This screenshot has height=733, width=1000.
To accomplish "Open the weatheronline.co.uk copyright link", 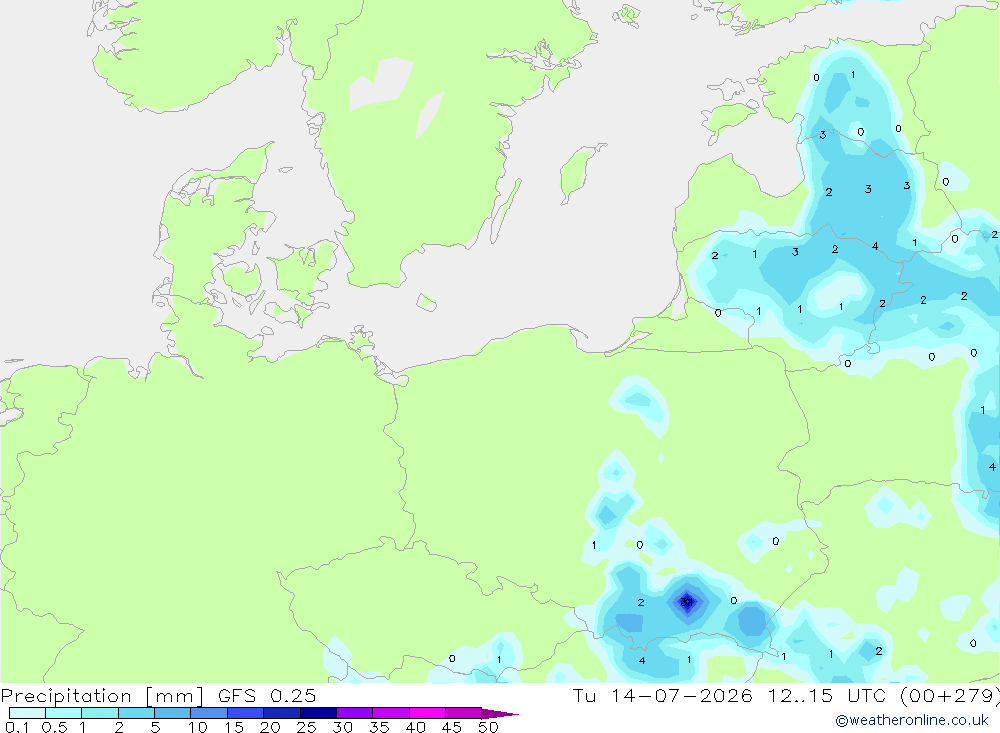I will pyautogui.click(x=912, y=720).
